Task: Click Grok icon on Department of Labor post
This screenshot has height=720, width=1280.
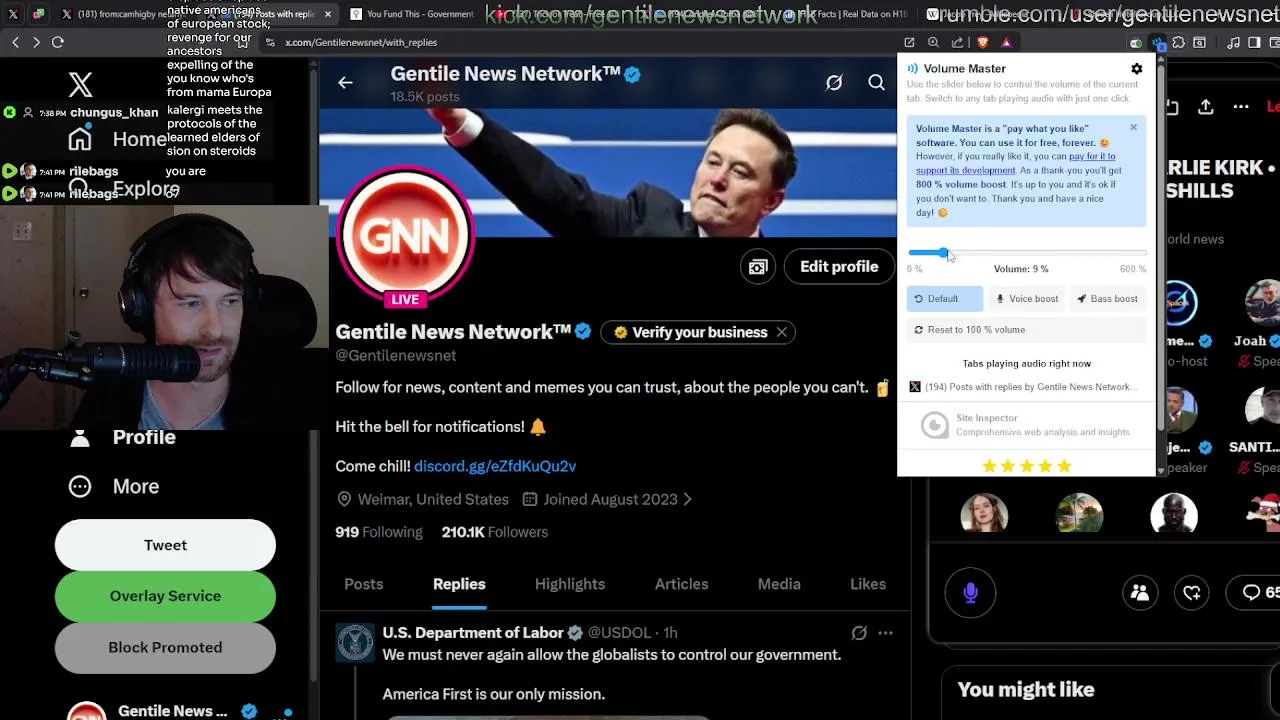Action: pos(859,633)
